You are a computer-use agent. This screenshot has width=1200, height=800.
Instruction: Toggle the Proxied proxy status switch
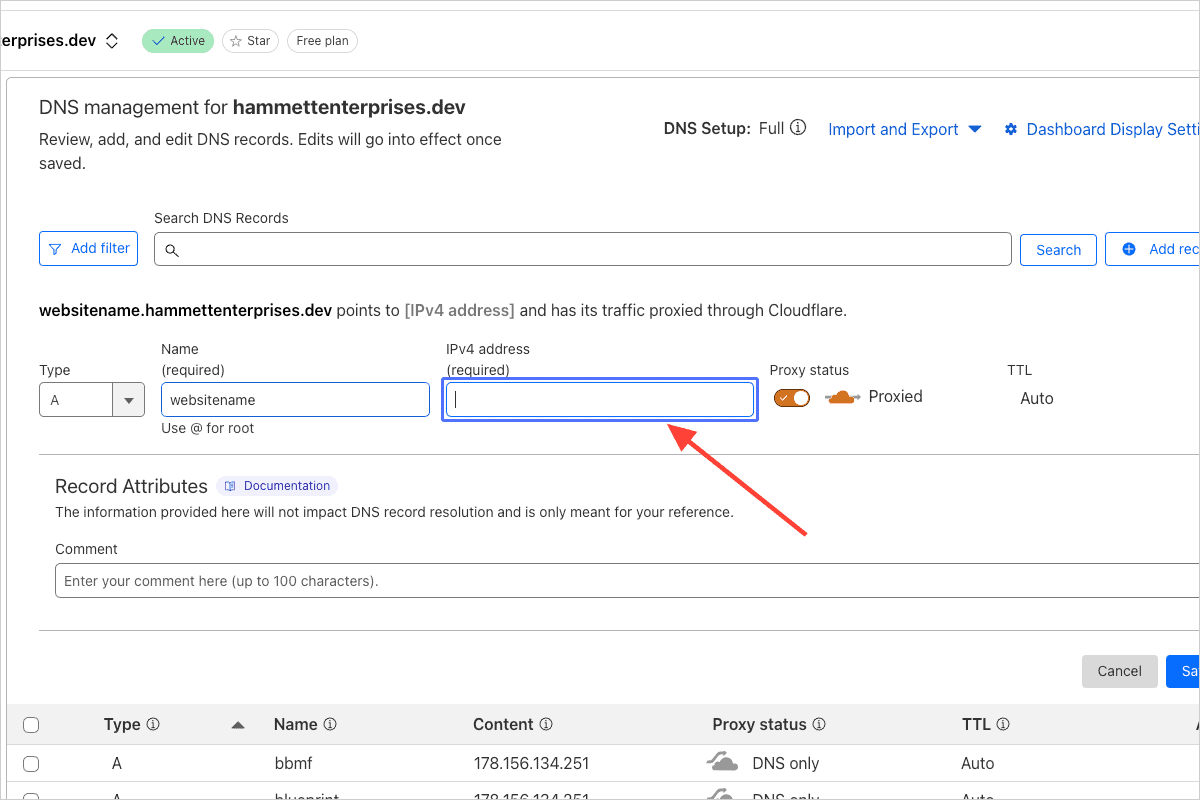pos(792,398)
